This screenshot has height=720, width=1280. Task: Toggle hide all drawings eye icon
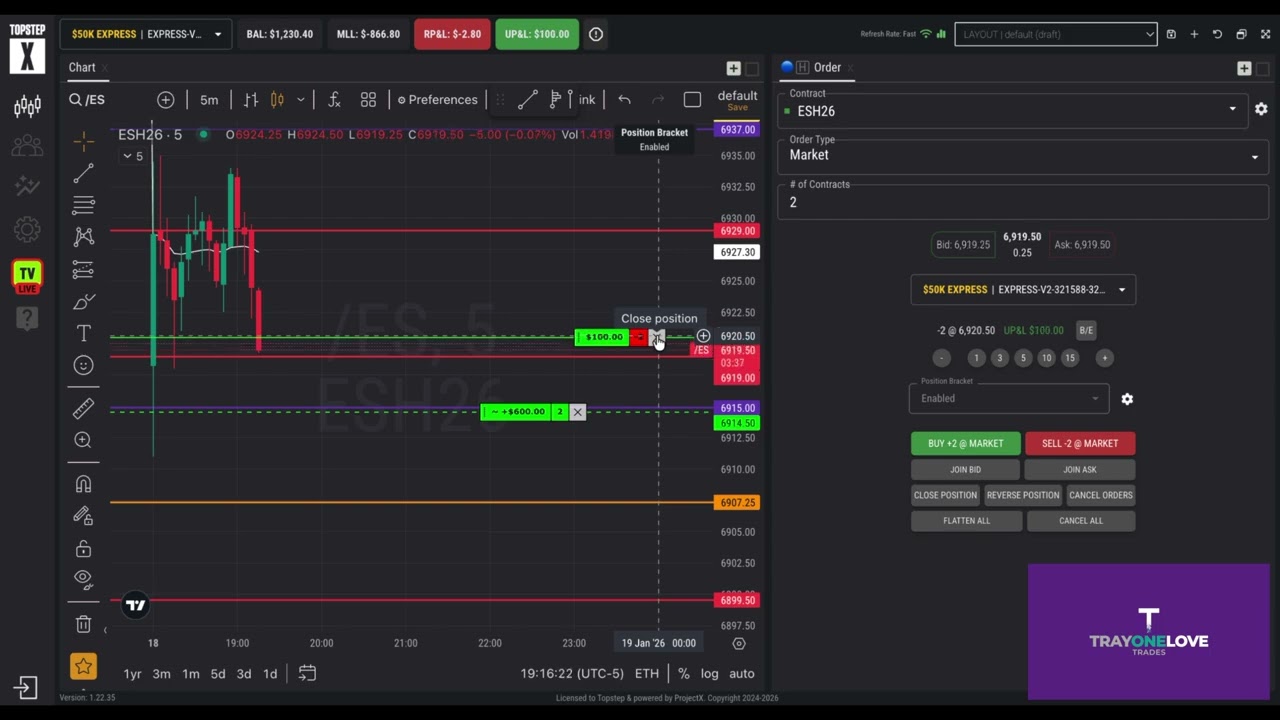84,579
